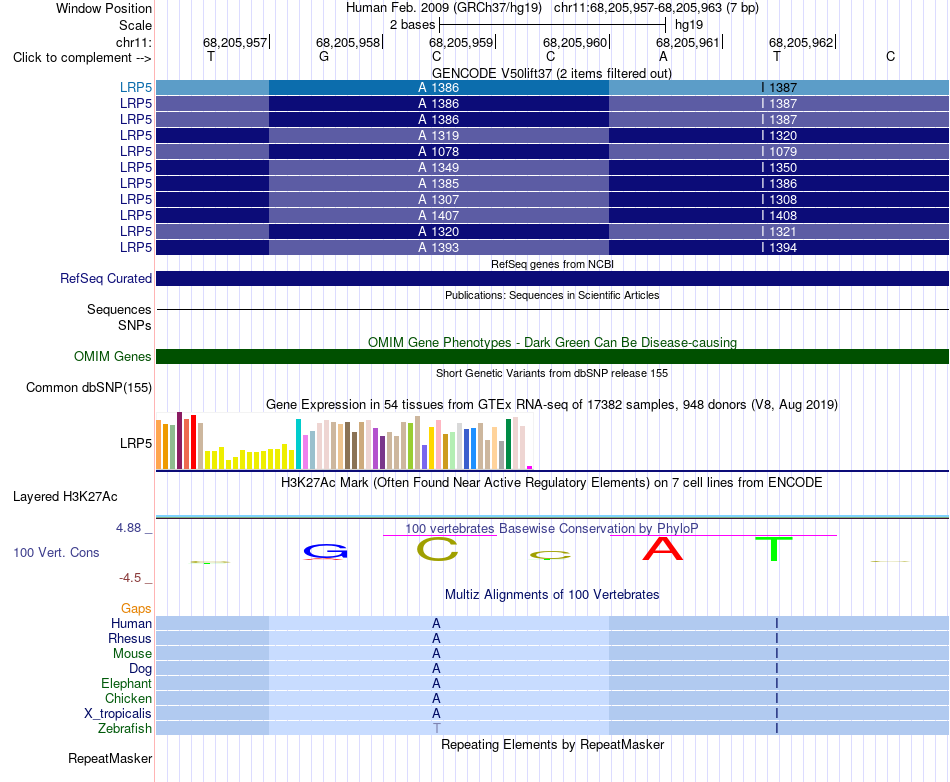Click codon I 1408 in LRP5 transcript

779,216
